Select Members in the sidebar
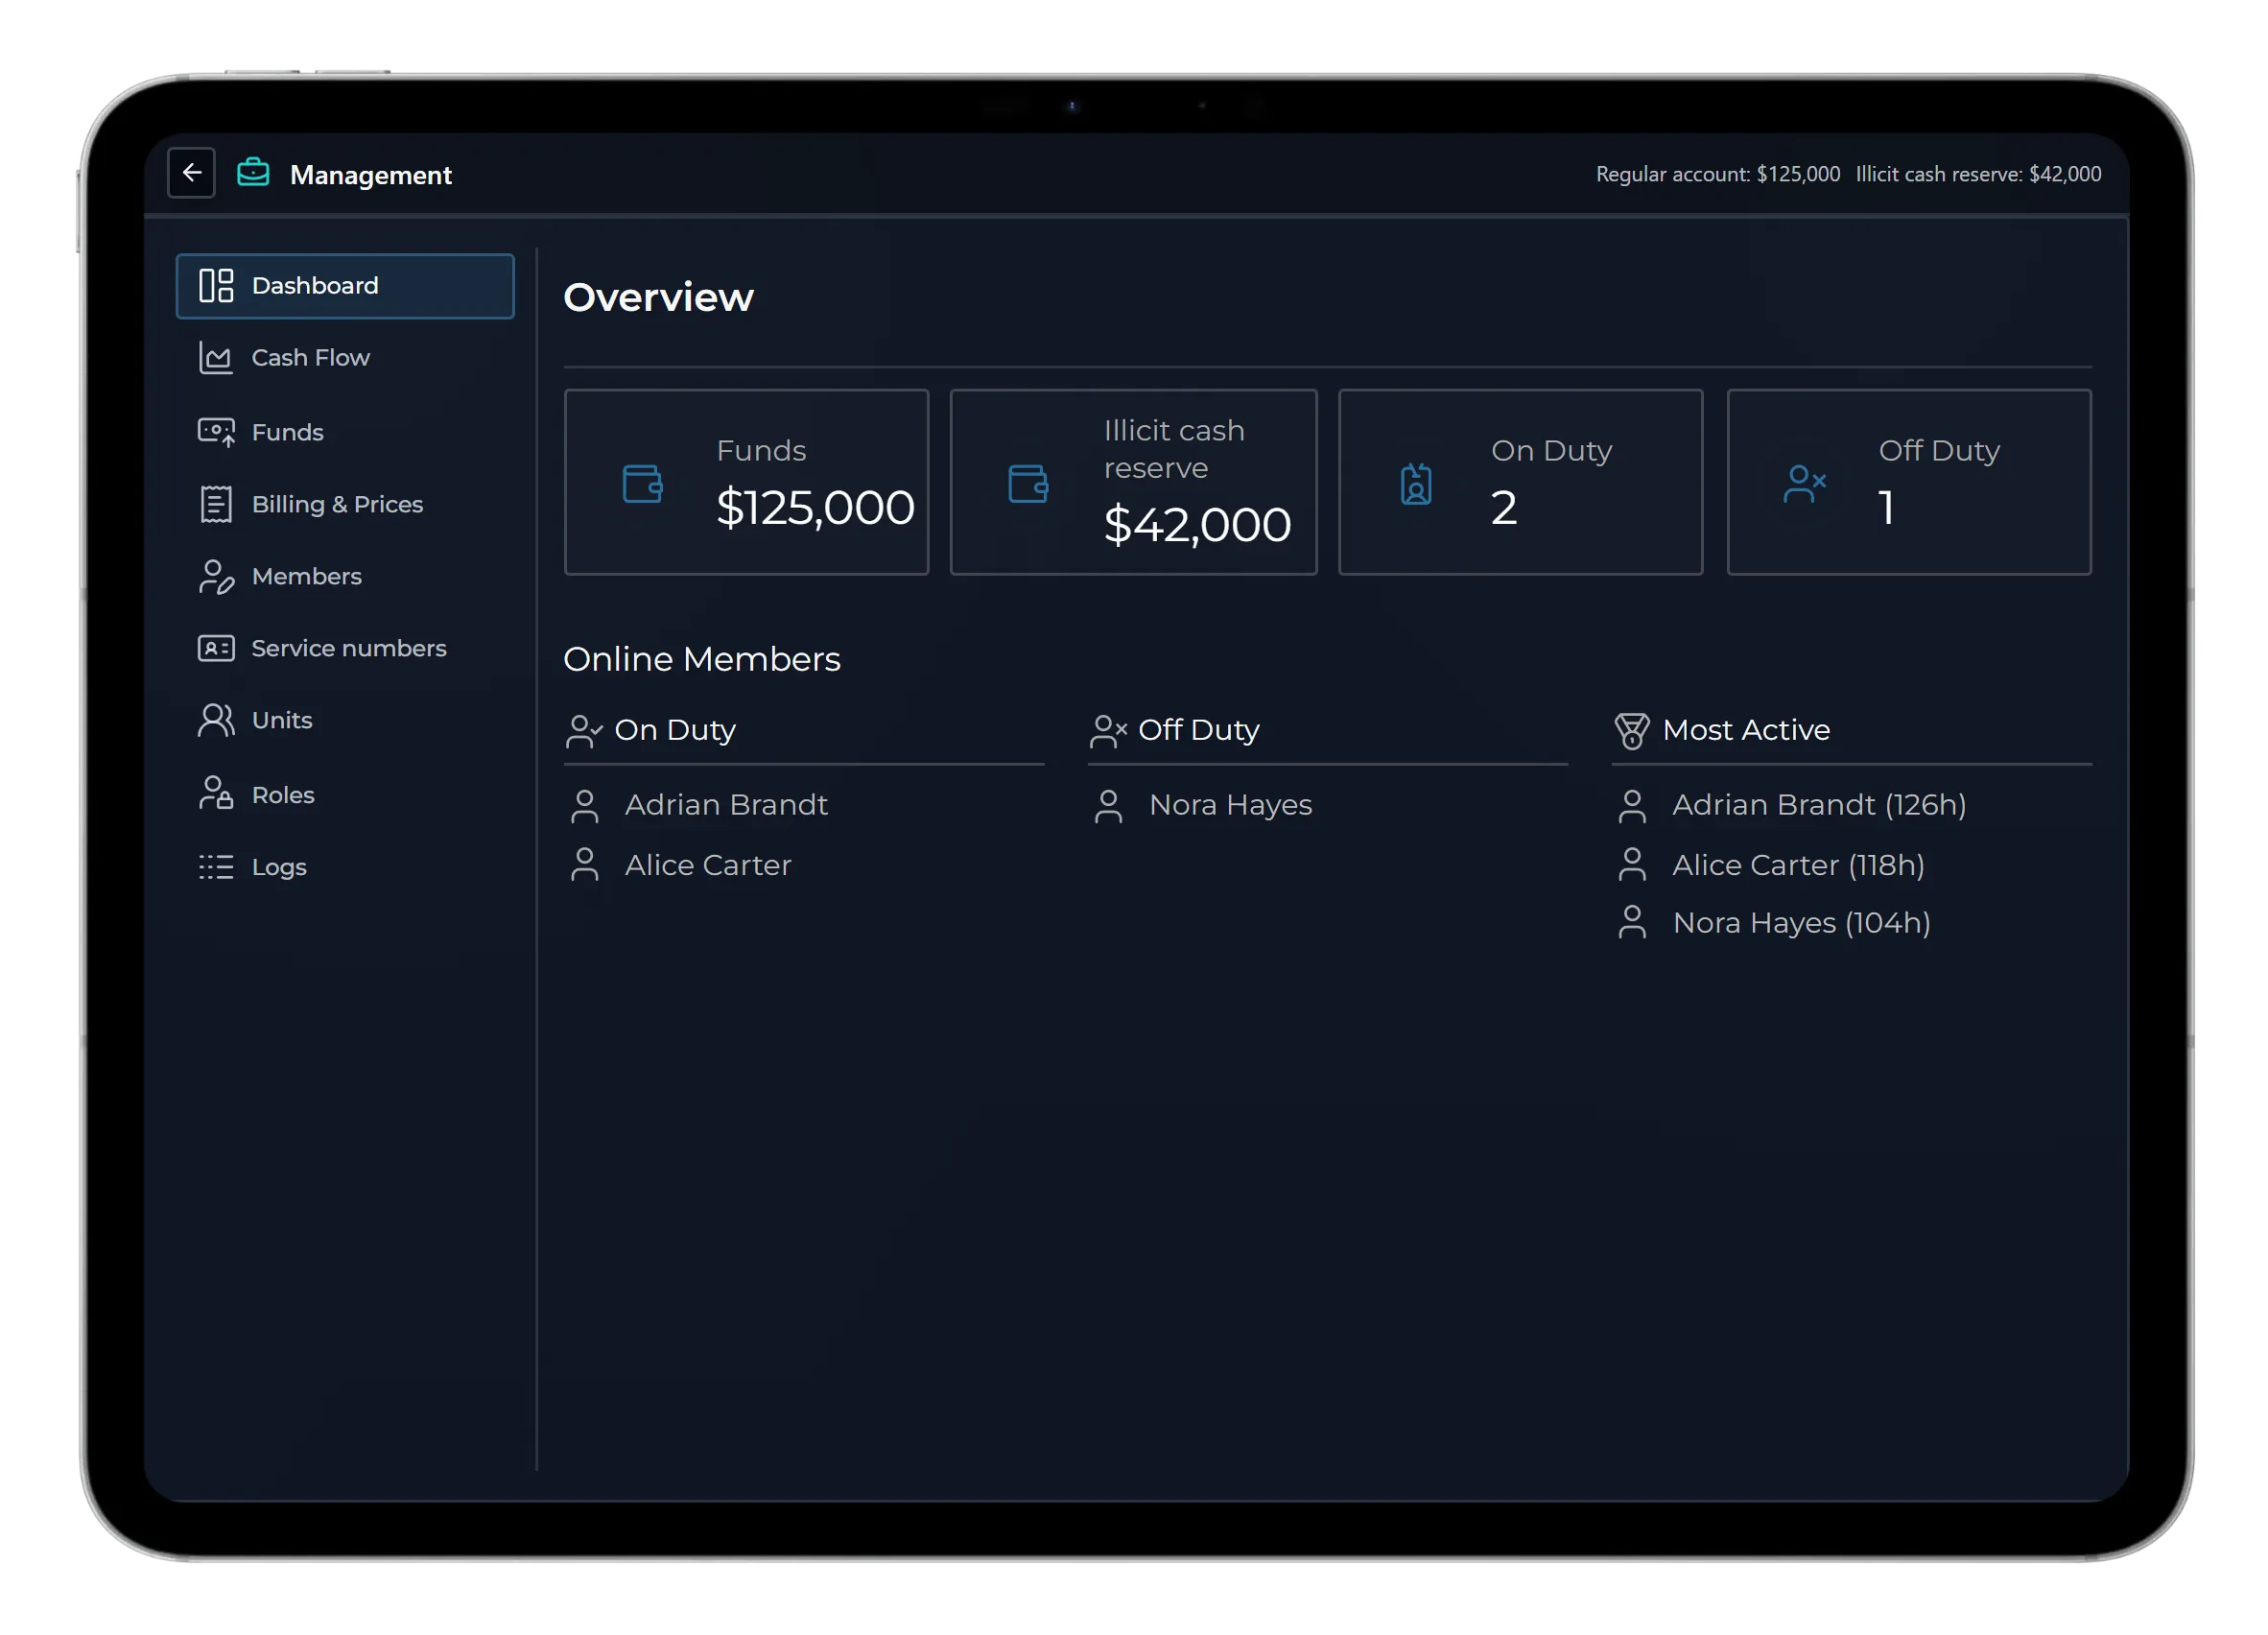This screenshot has height=1635, width=2268. [x=345, y=576]
